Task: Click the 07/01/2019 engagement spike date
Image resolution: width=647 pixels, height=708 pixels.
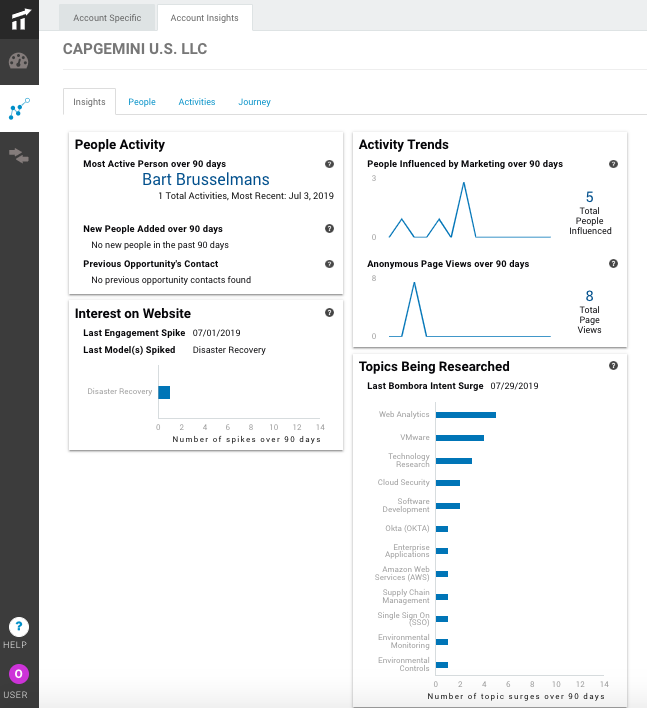Action: 216,333
